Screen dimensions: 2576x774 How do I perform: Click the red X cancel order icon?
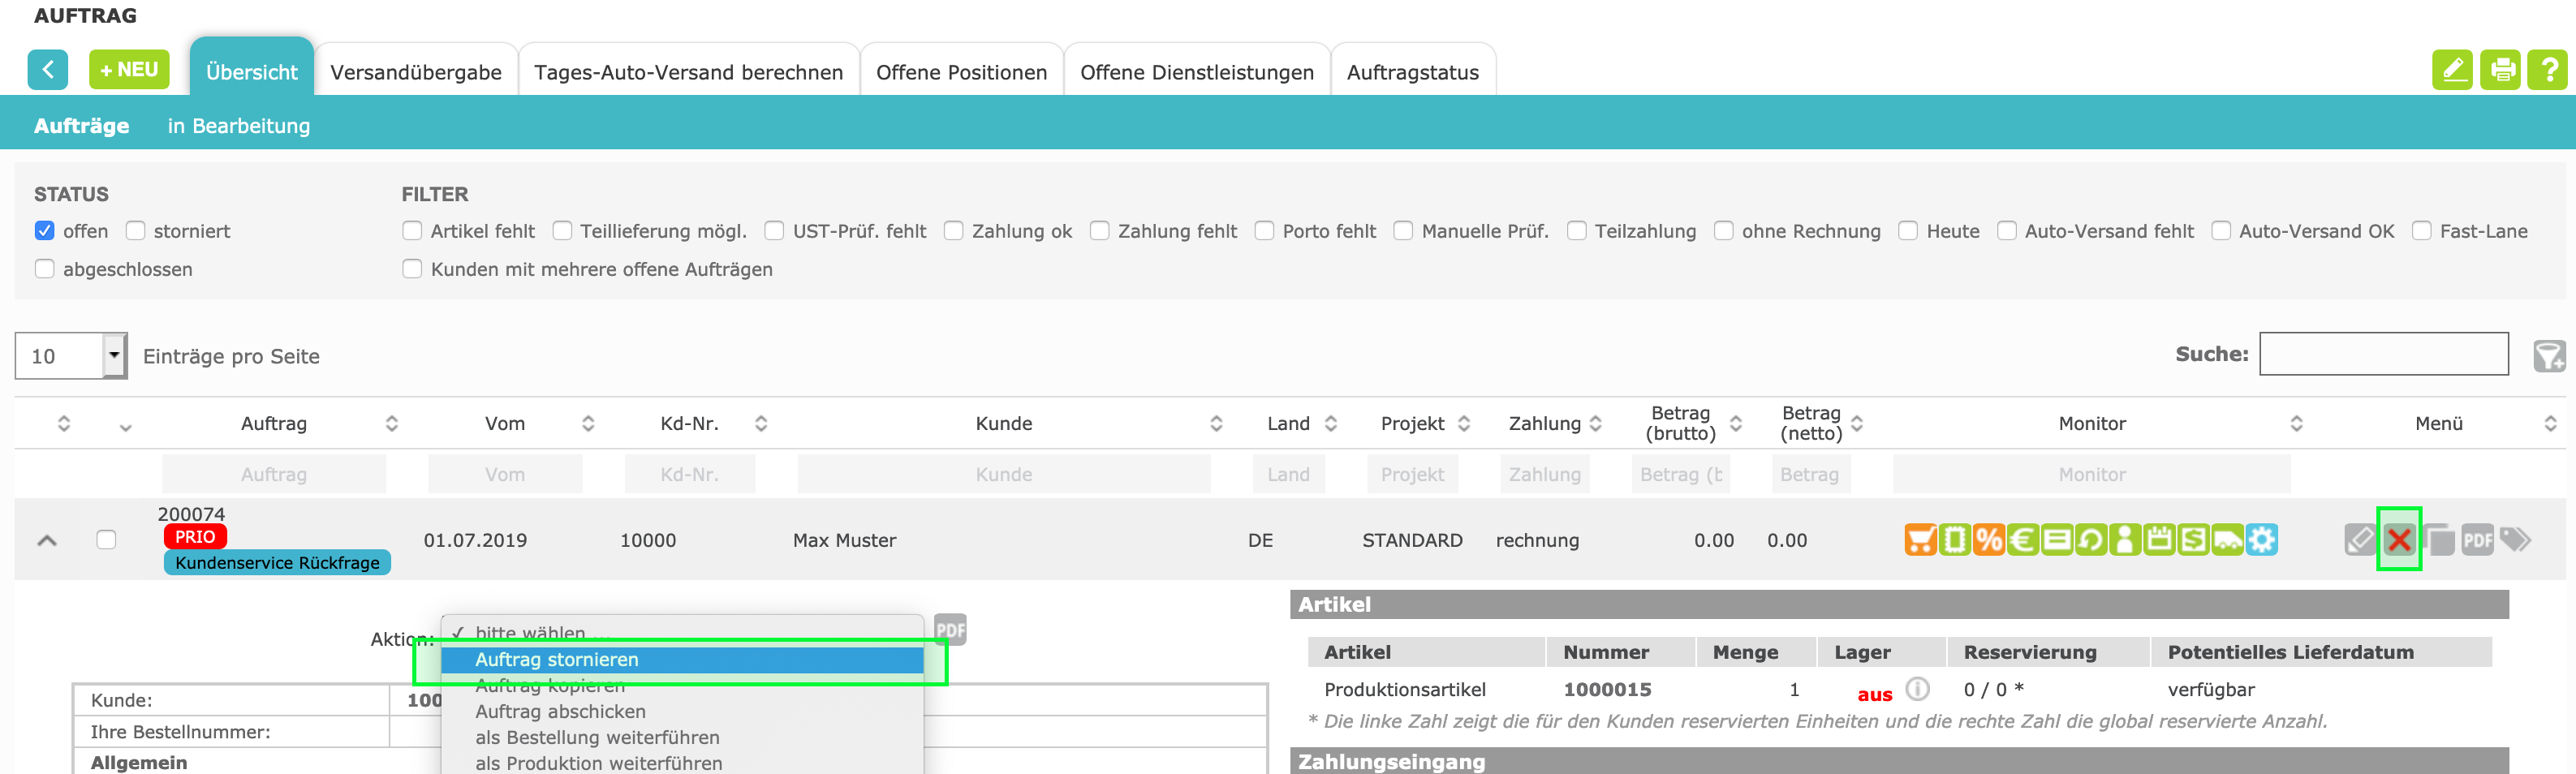tap(2398, 540)
